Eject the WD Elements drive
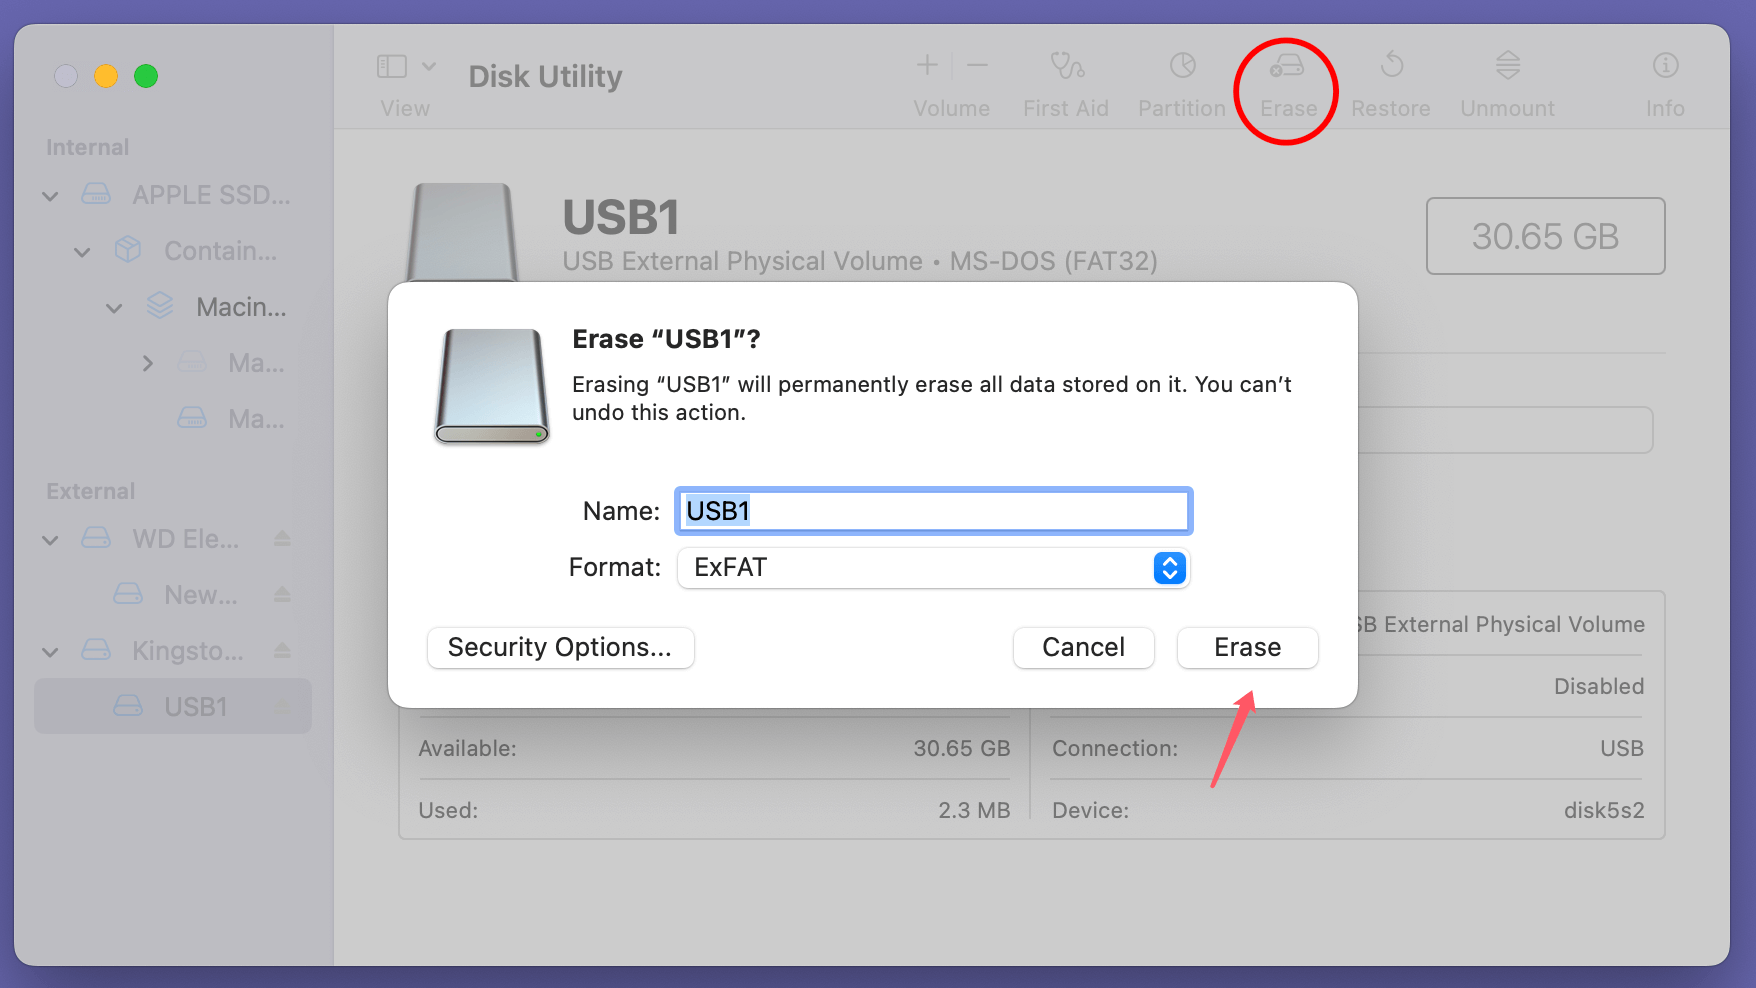Screen dimensions: 1756x988 (x=283, y=538)
